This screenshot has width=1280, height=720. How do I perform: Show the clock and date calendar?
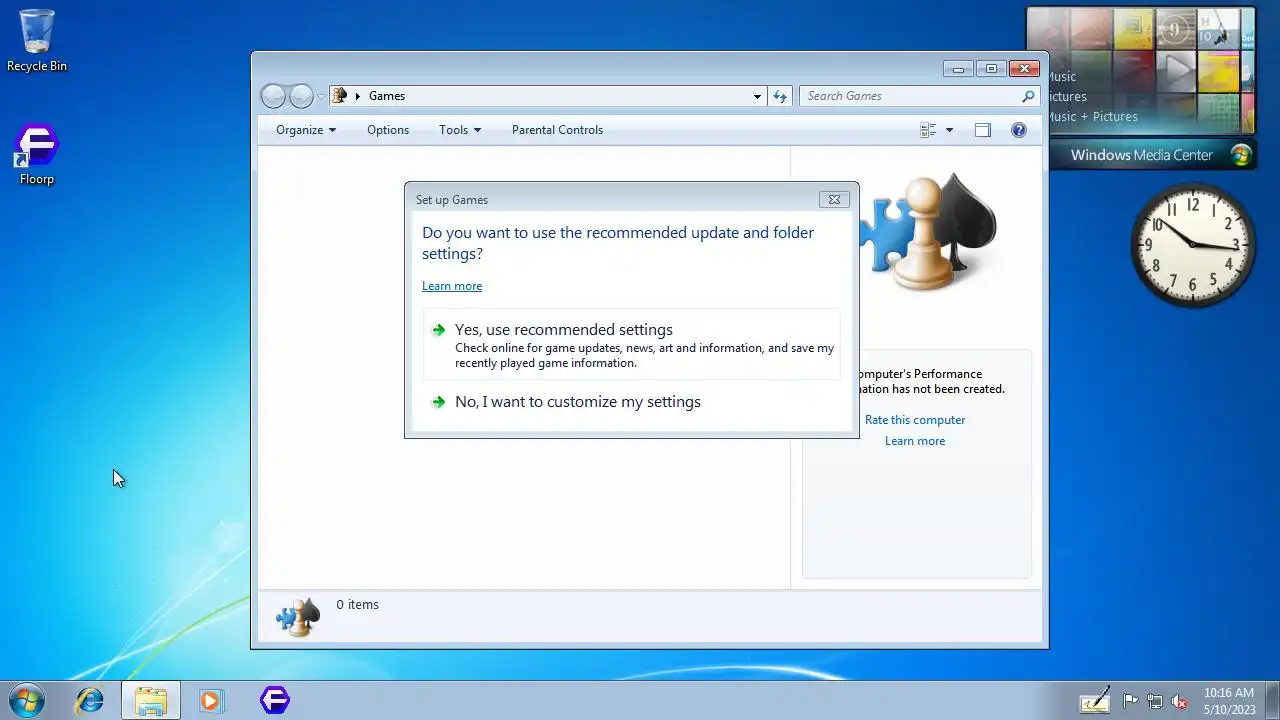click(x=1229, y=700)
